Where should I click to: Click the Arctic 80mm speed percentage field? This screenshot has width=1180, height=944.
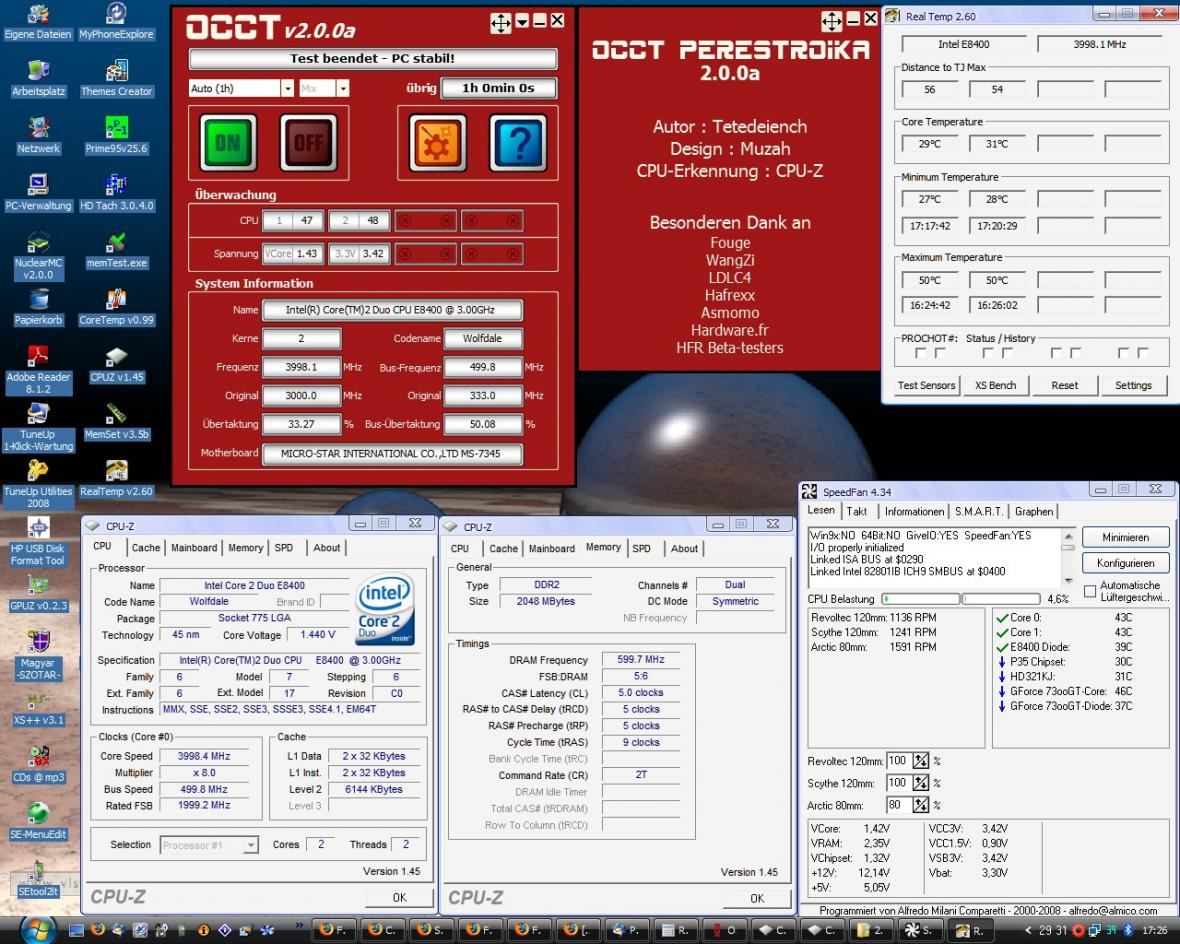coord(898,805)
